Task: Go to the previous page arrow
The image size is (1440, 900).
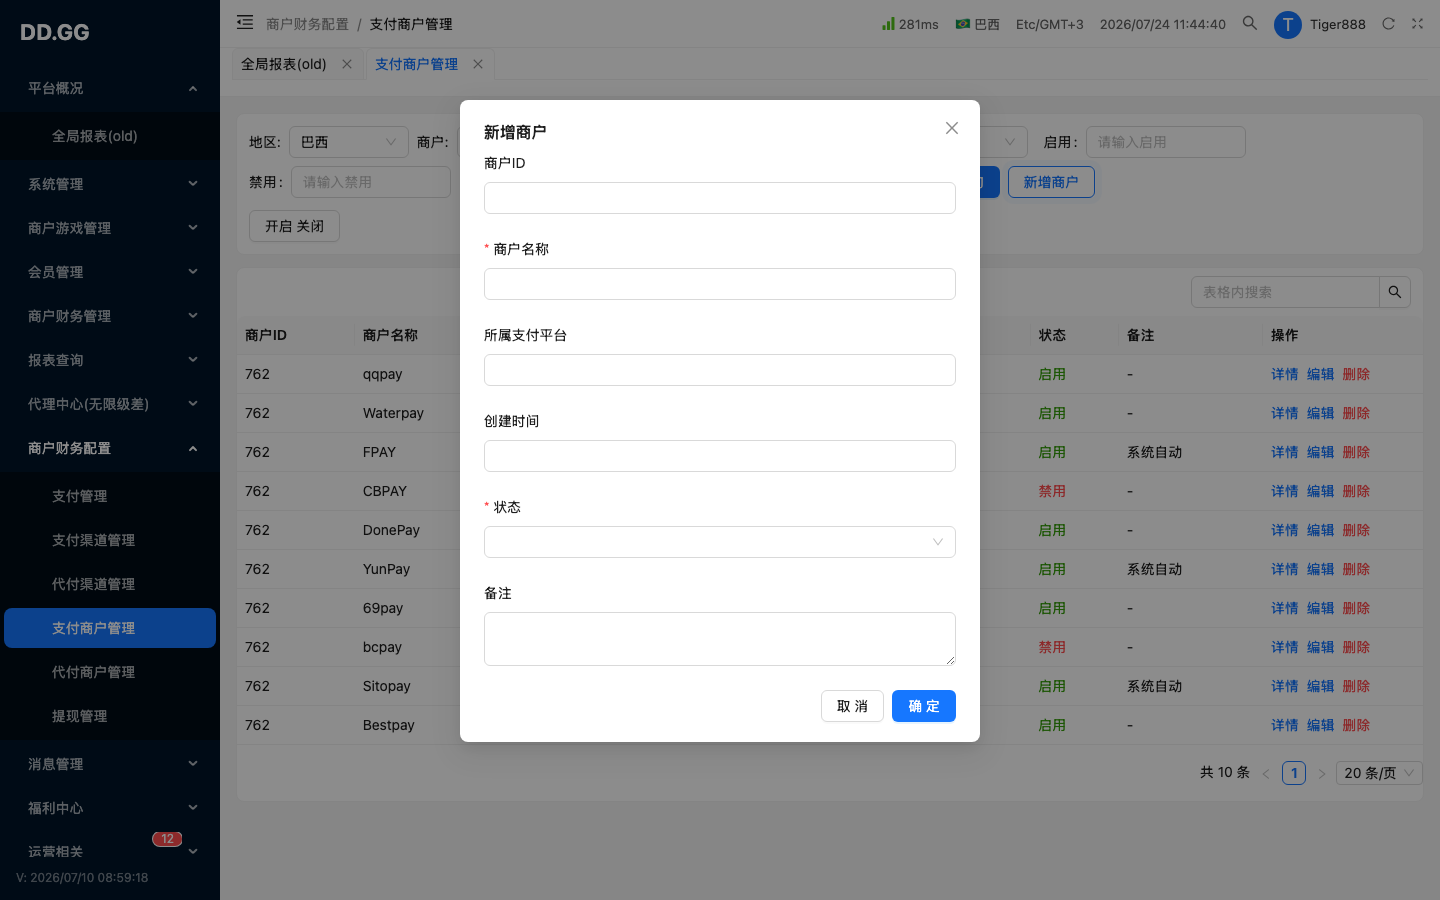Action: click(x=1266, y=773)
